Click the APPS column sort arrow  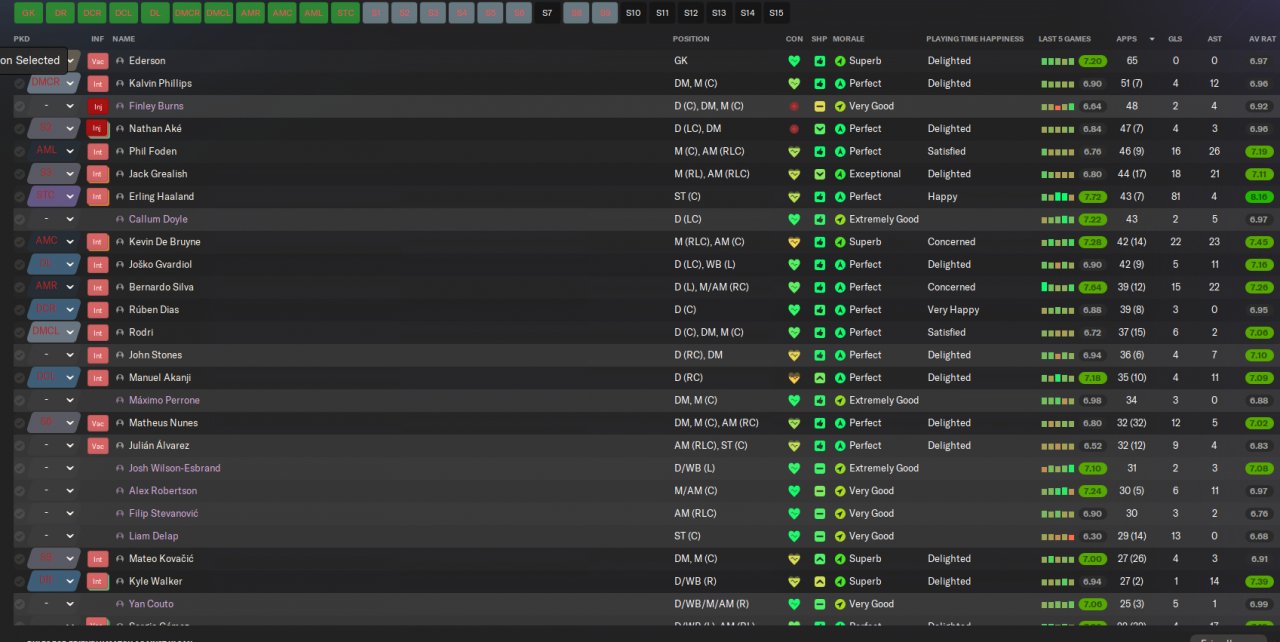coord(1151,39)
